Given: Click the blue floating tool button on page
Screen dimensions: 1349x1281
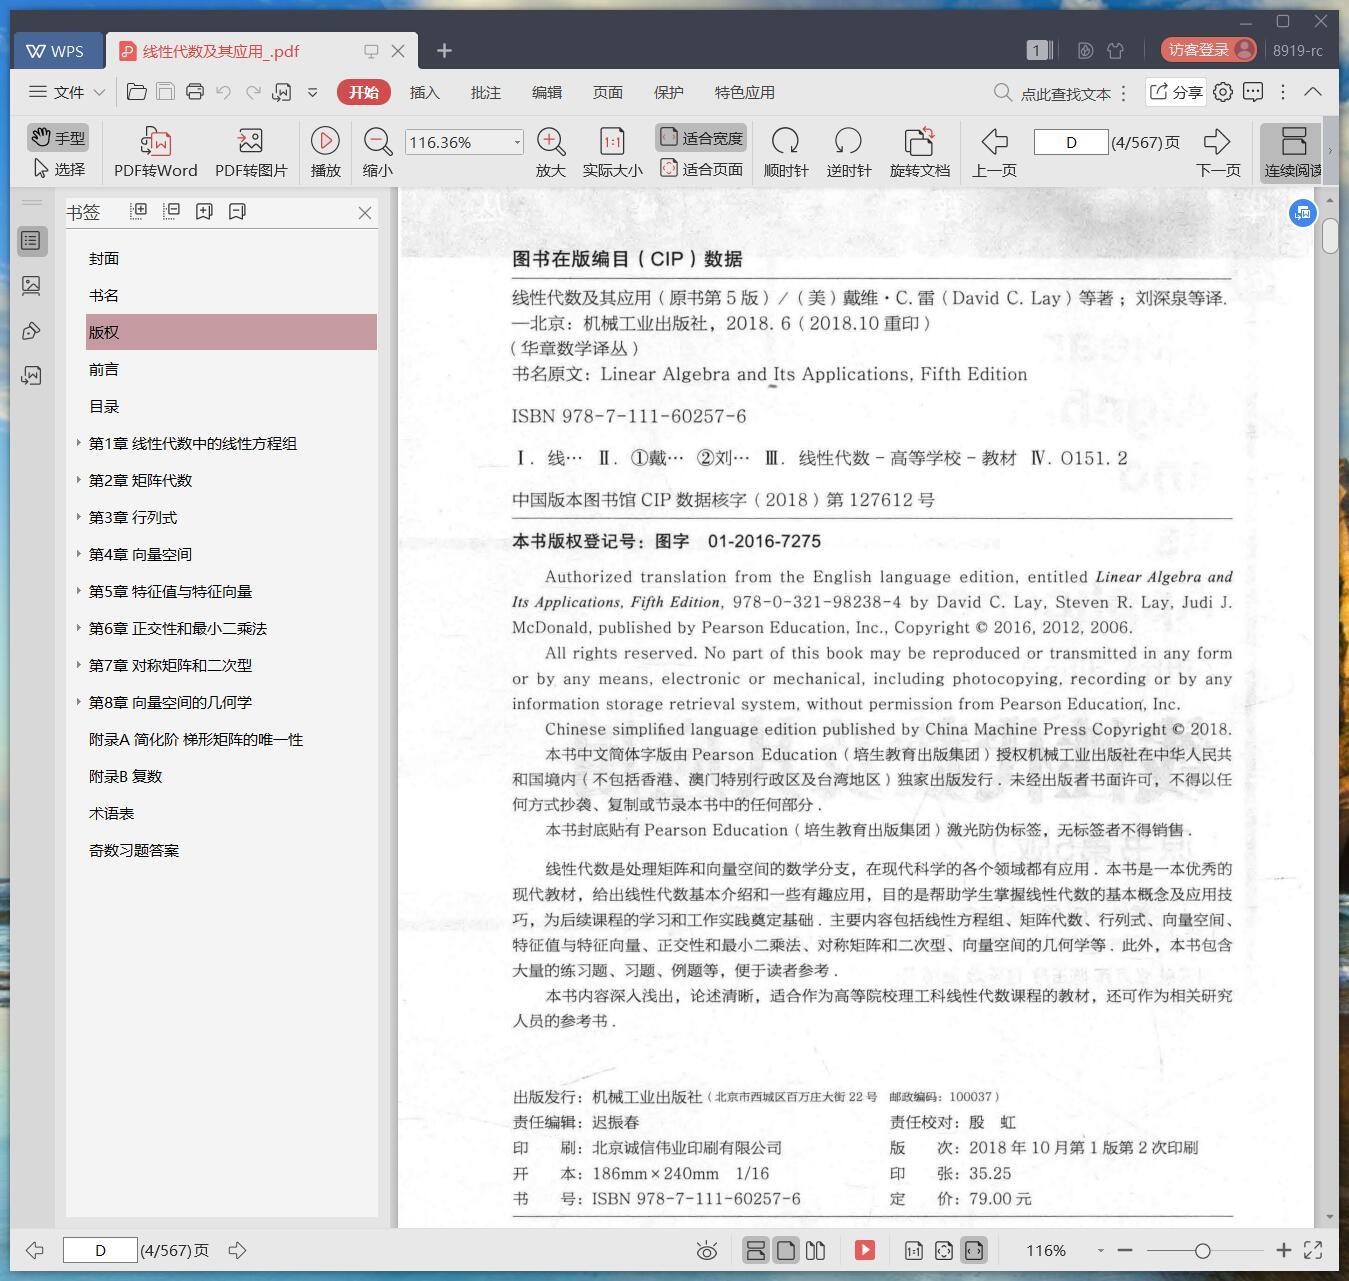Looking at the screenshot, I should coord(1302,212).
